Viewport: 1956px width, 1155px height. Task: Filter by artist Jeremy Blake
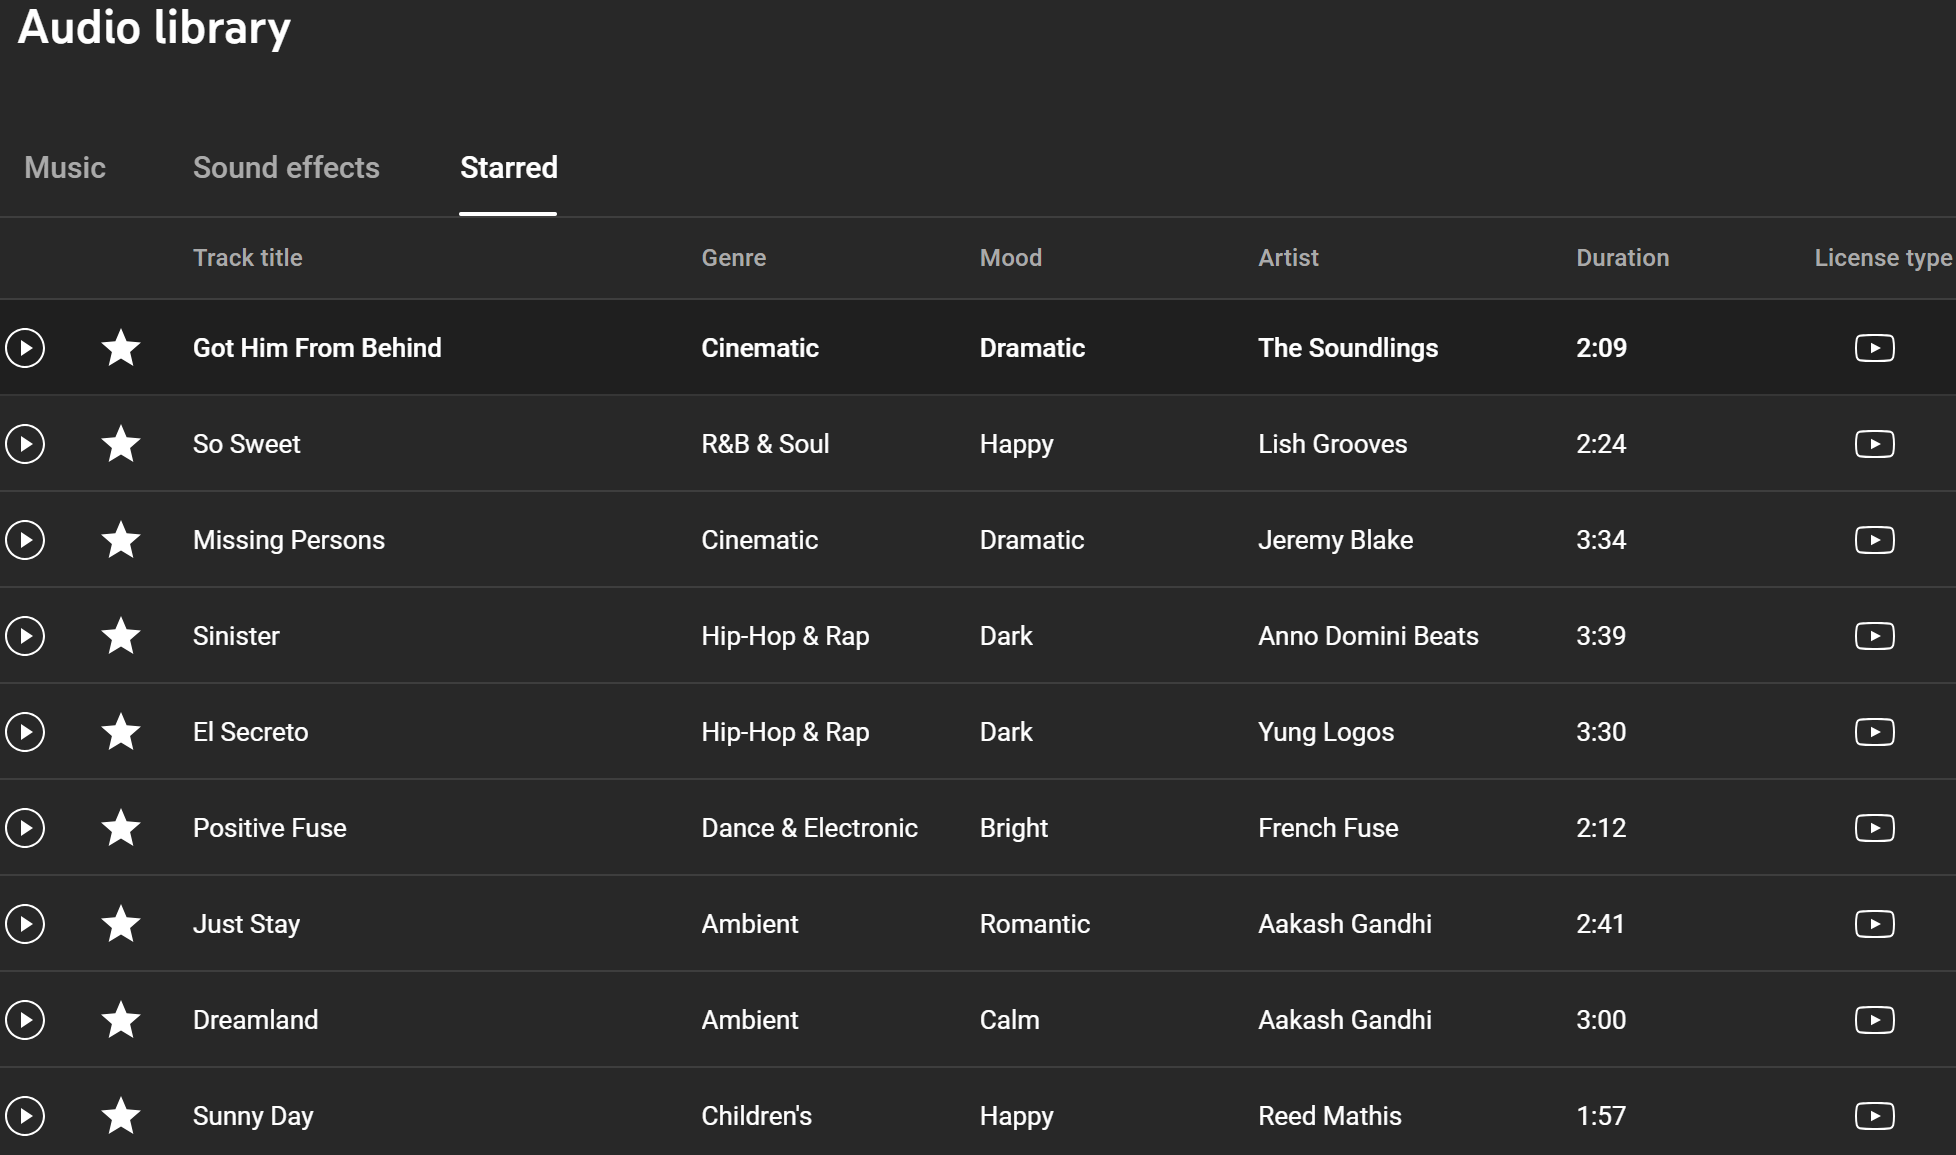click(x=1335, y=540)
